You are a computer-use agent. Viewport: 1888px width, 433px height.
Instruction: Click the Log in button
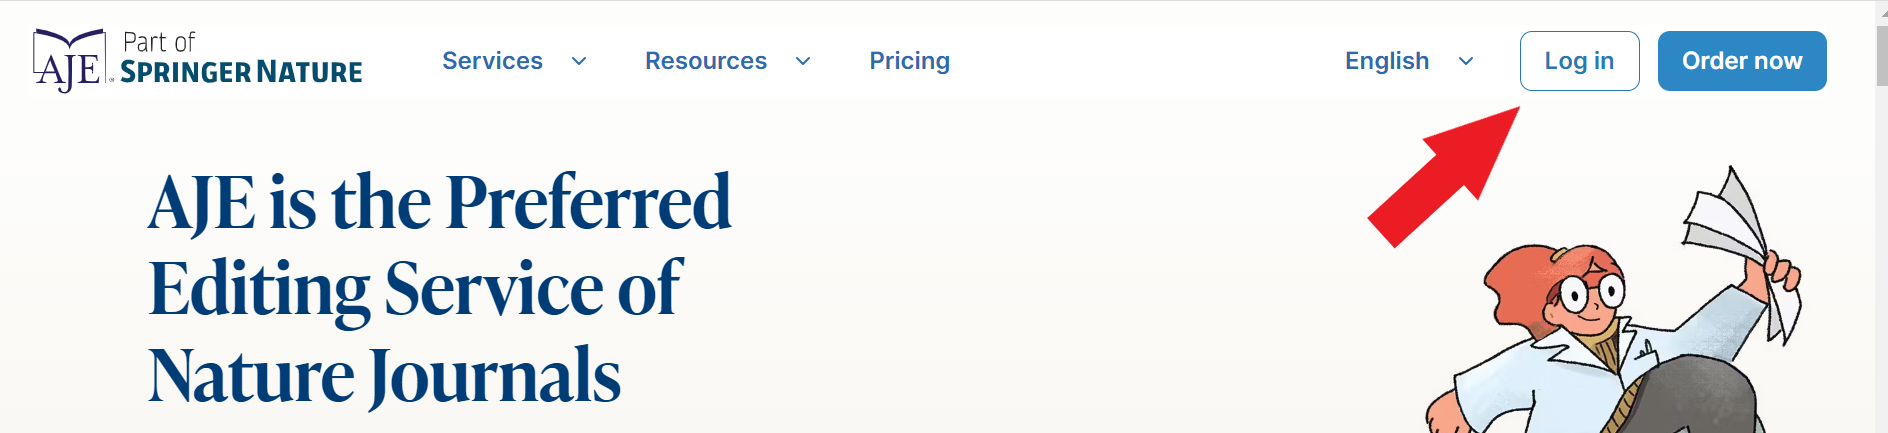(1580, 61)
